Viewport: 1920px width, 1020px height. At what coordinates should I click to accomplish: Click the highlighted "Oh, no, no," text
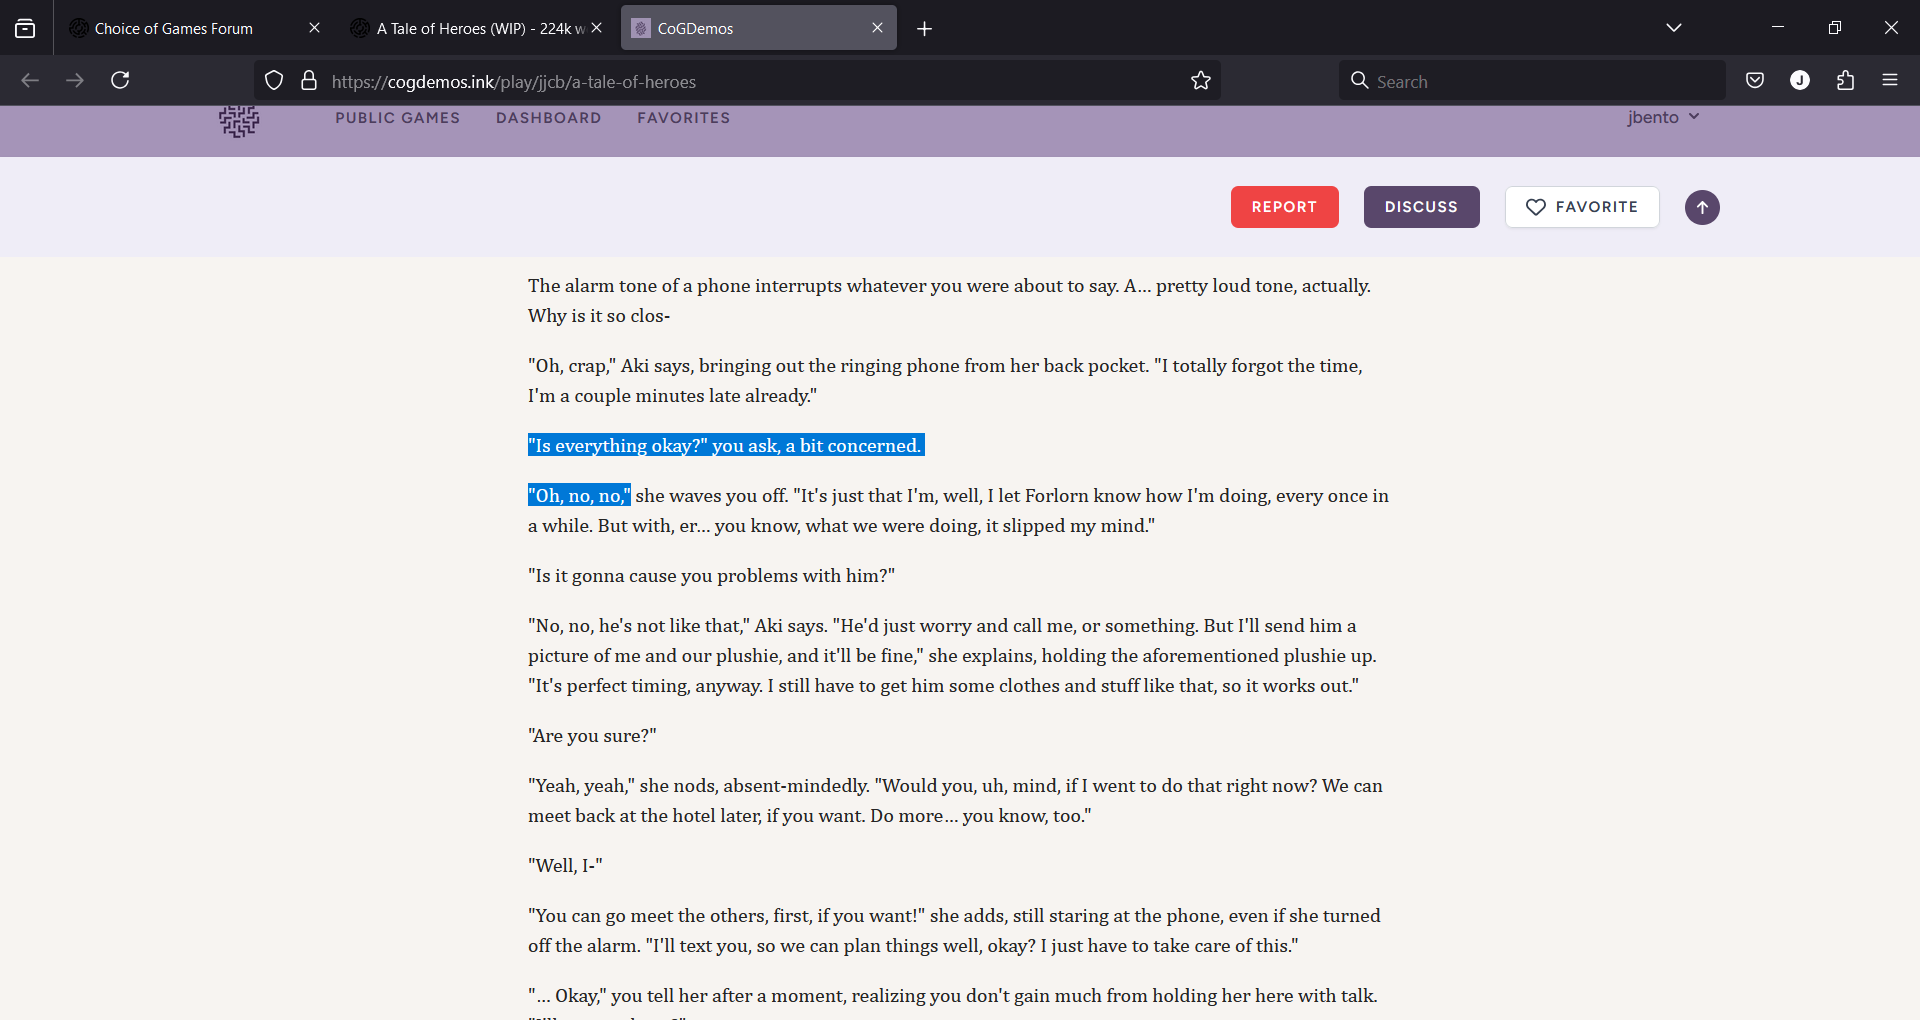coord(579,496)
